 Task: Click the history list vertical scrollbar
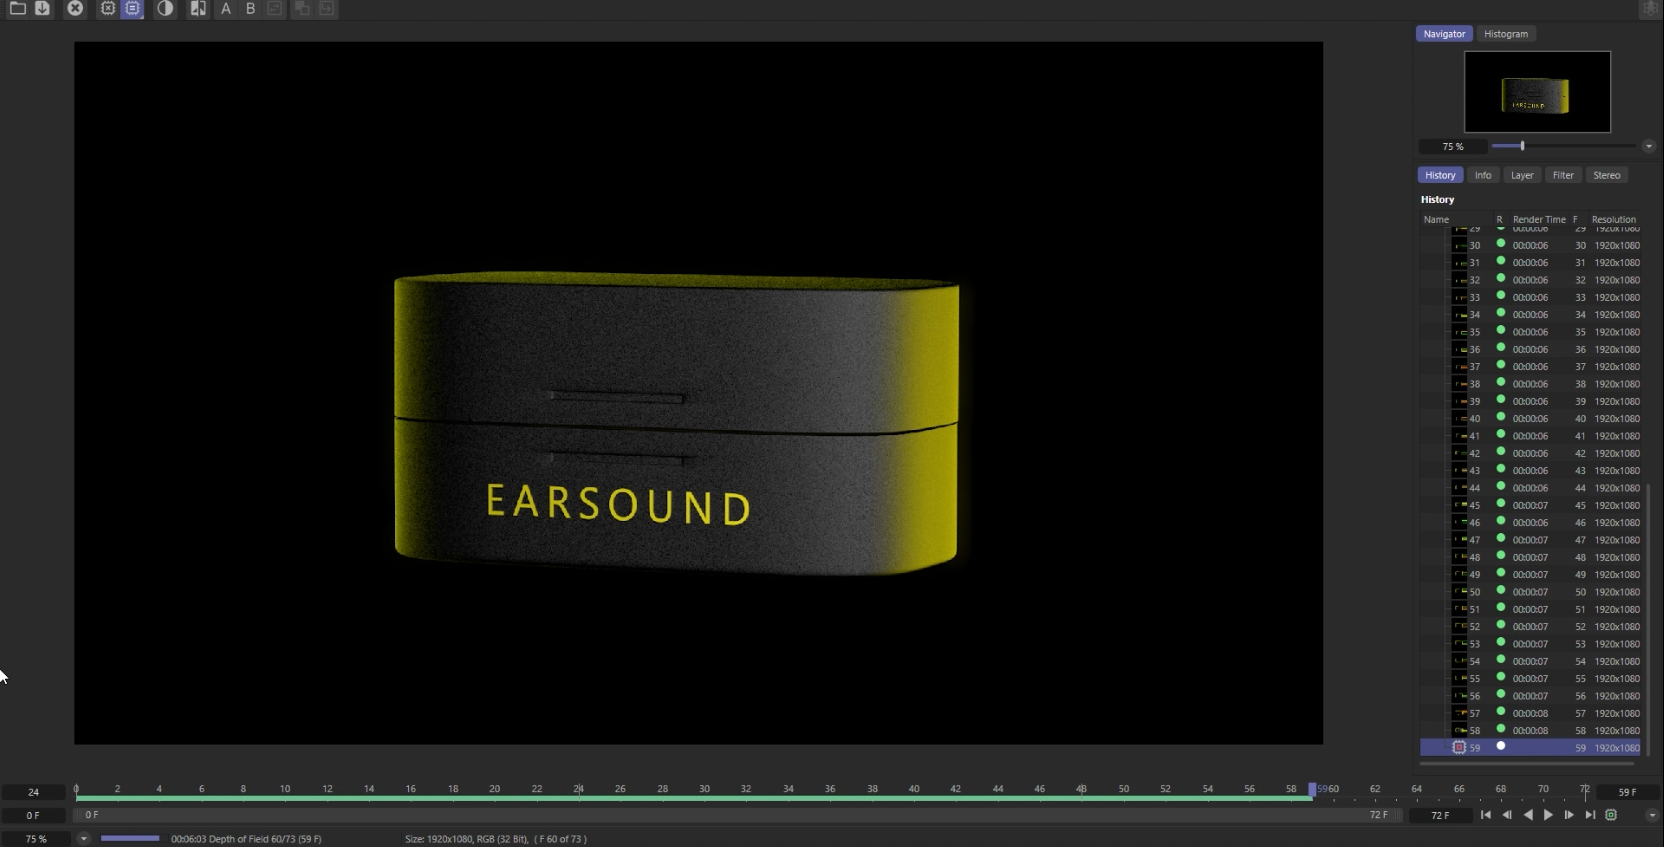pos(1646,620)
